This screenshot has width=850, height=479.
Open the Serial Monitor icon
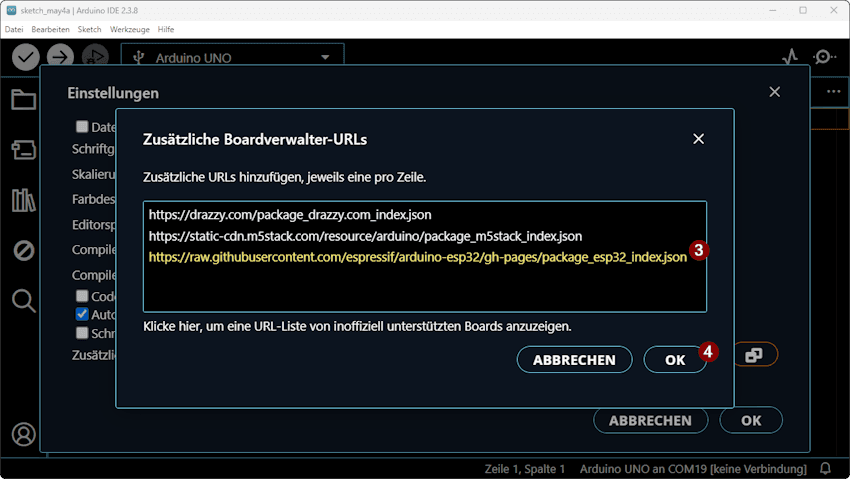(x=824, y=56)
